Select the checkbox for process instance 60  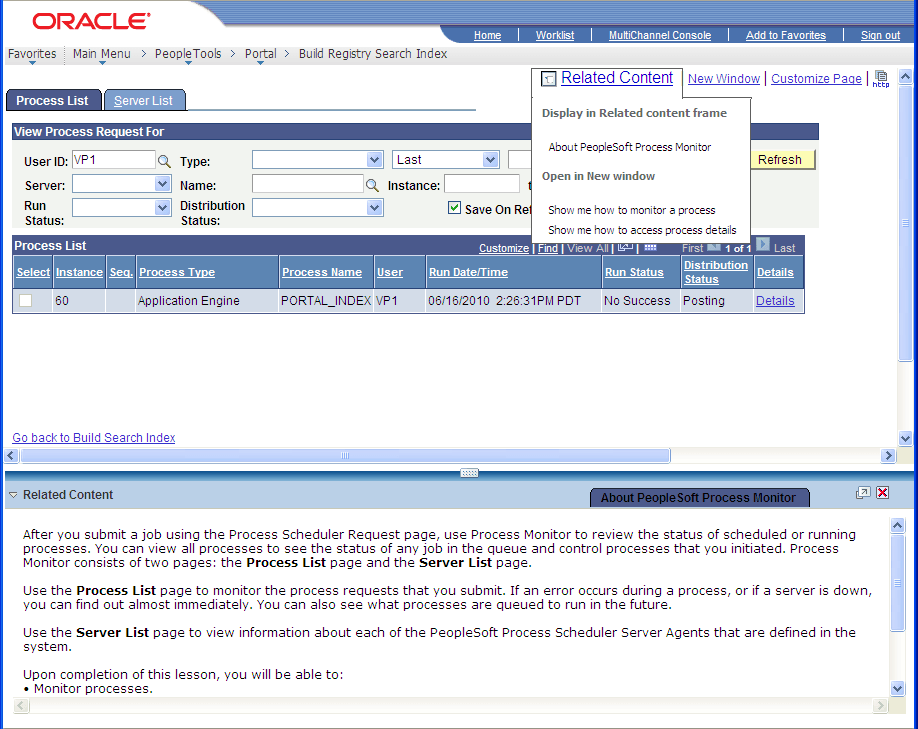pos(24,300)
